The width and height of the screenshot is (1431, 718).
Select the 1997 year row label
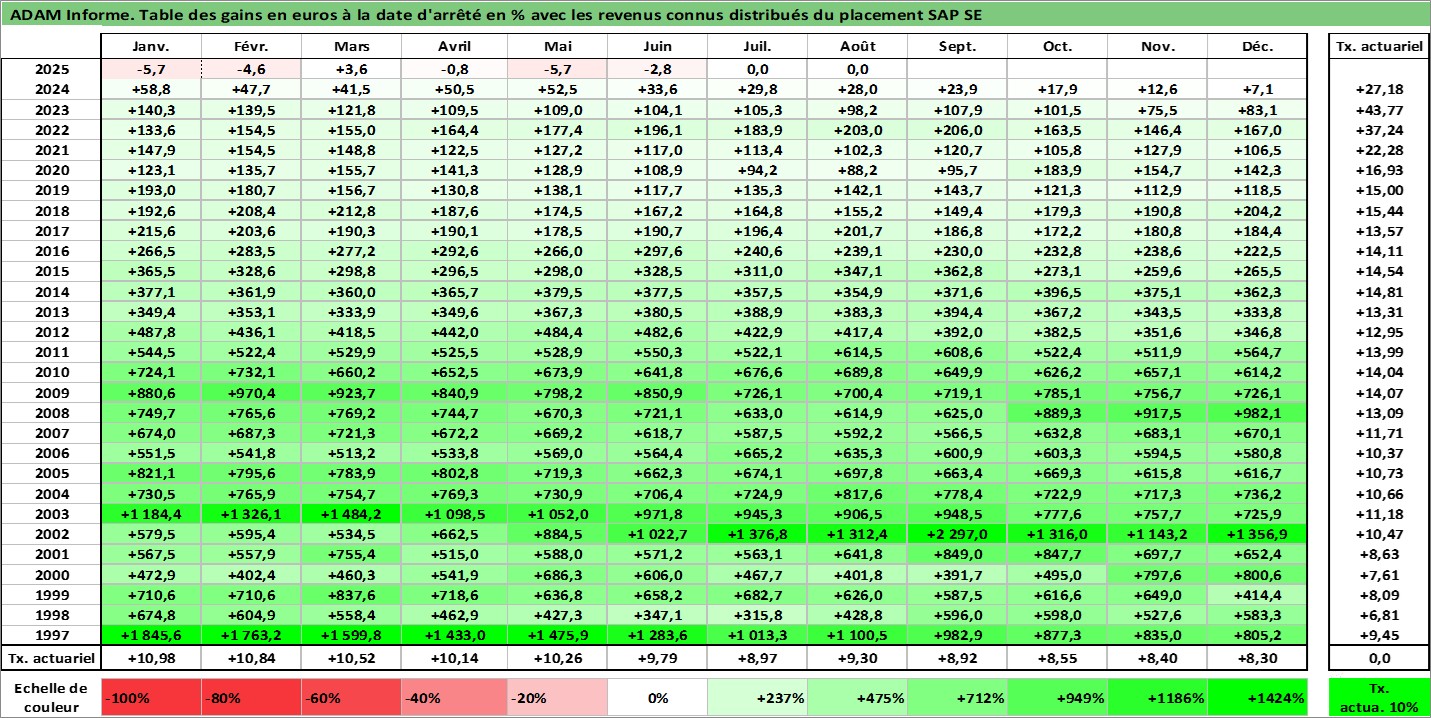[x=51, y=636]
